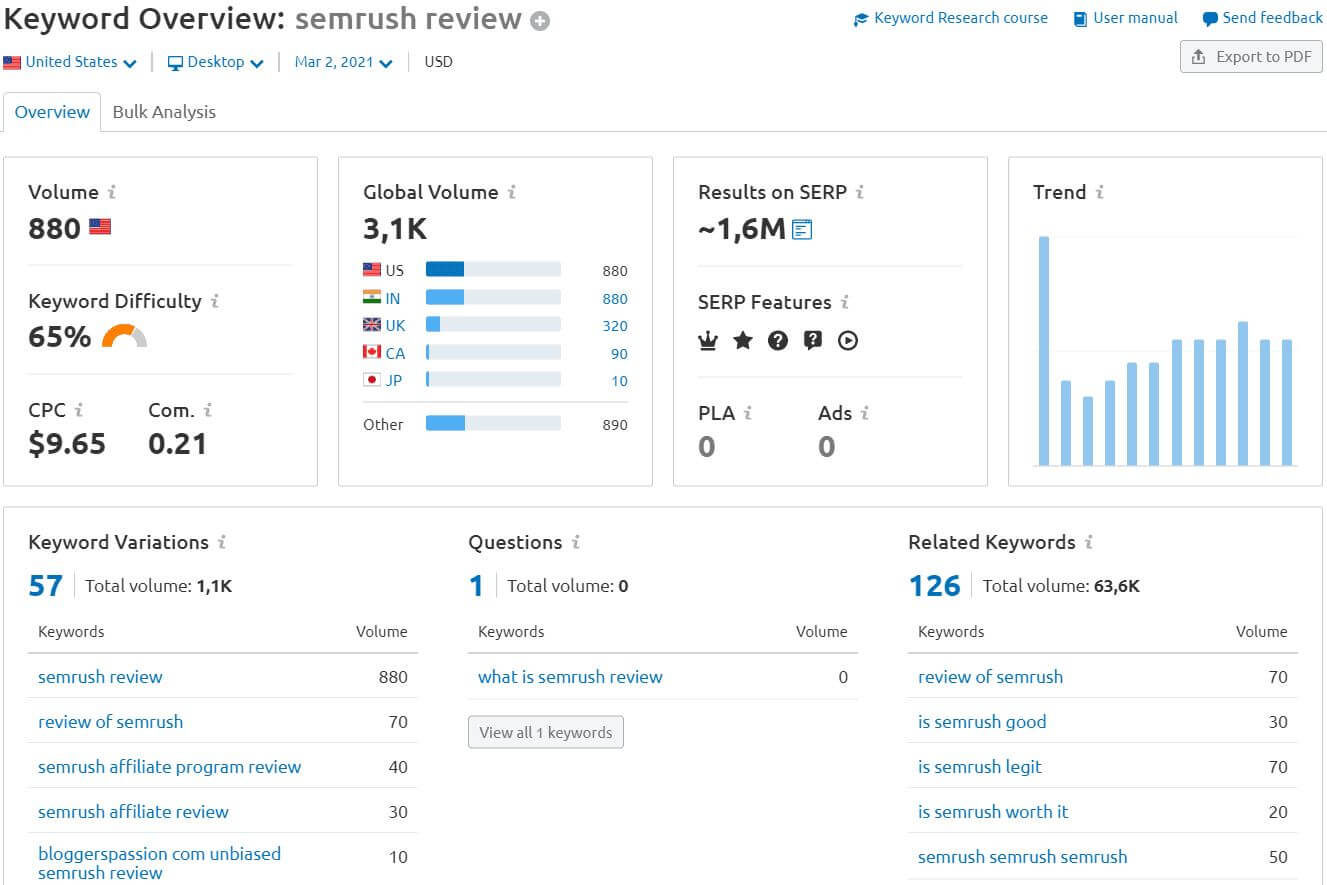Open review of semrush in Related Keywords

[990, 677]
